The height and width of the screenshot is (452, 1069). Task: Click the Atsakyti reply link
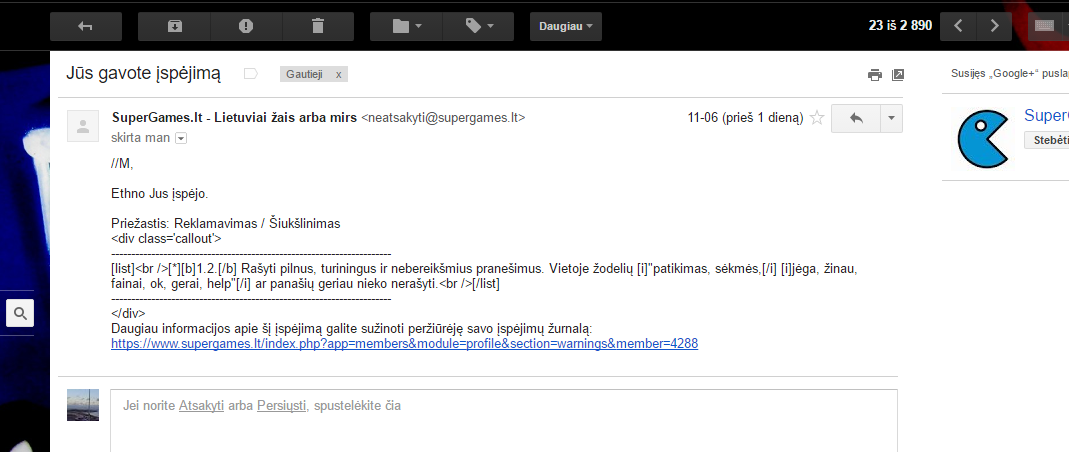tap(202, 406)
